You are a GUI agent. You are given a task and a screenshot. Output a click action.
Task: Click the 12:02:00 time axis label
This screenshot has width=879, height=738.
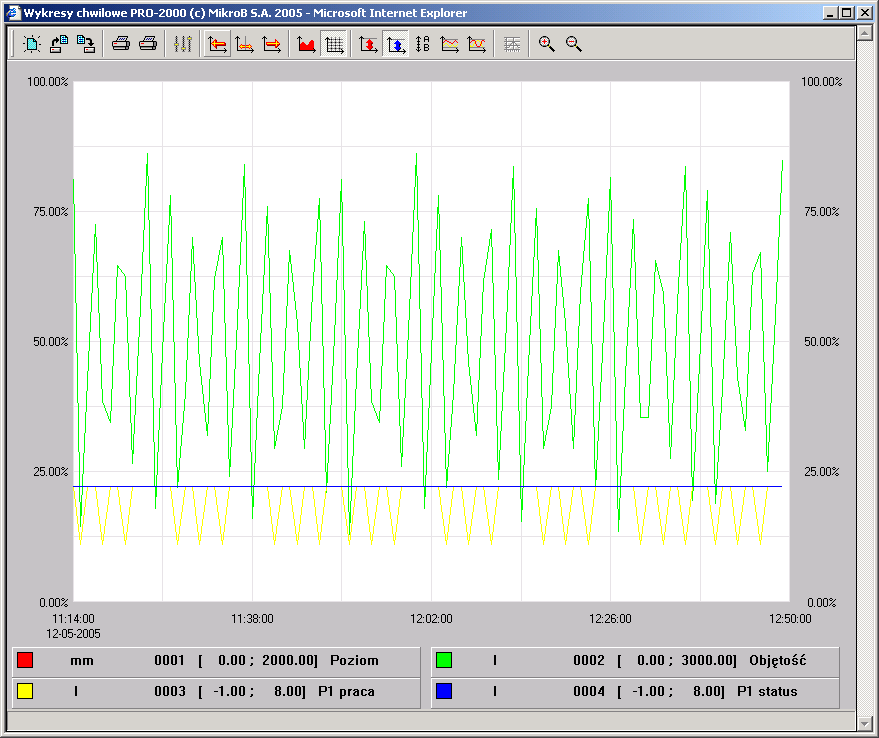431,619
